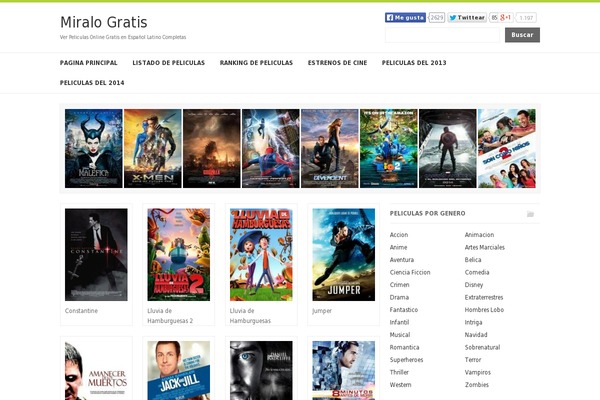This screenshot has height=400, width=600.
Task: Open Pagina Principal menu item
Action: 89,63
